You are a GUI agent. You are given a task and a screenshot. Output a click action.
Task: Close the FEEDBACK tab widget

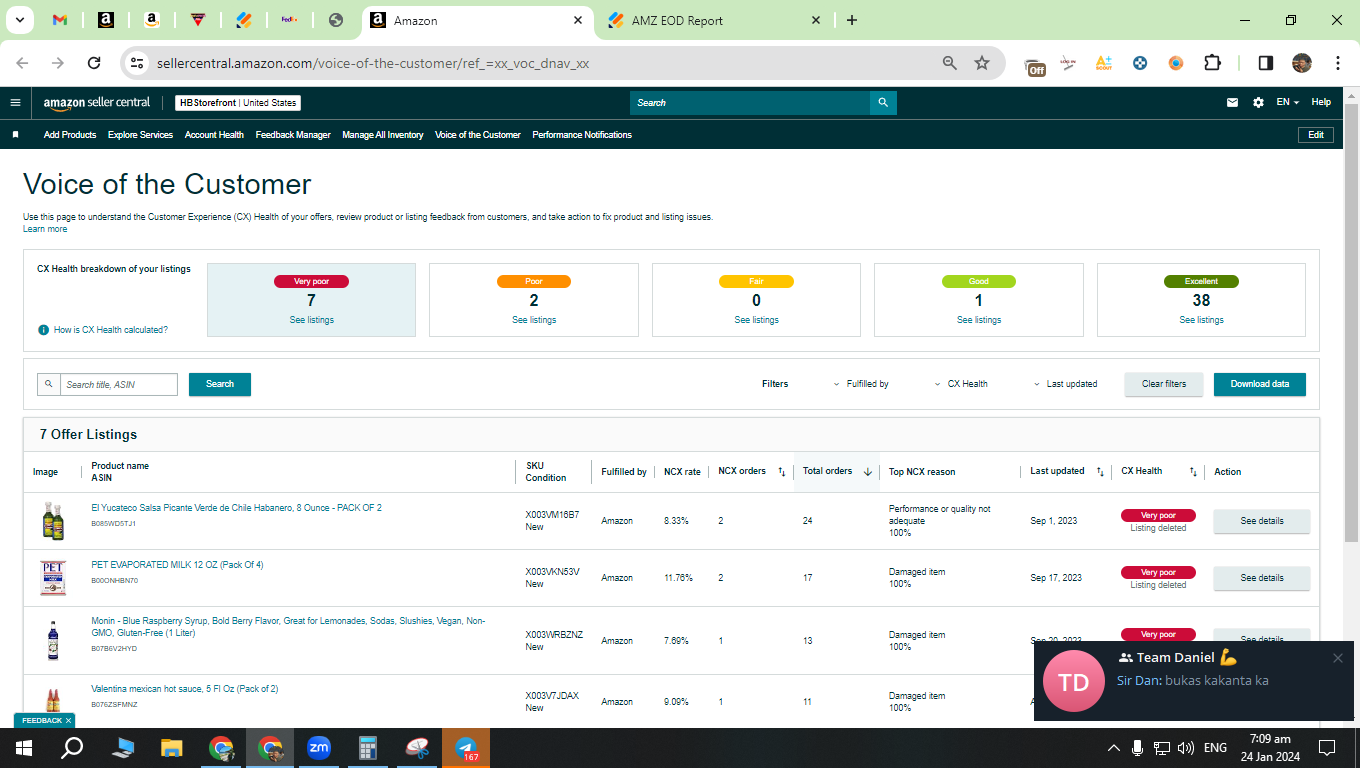pos(69,720)
